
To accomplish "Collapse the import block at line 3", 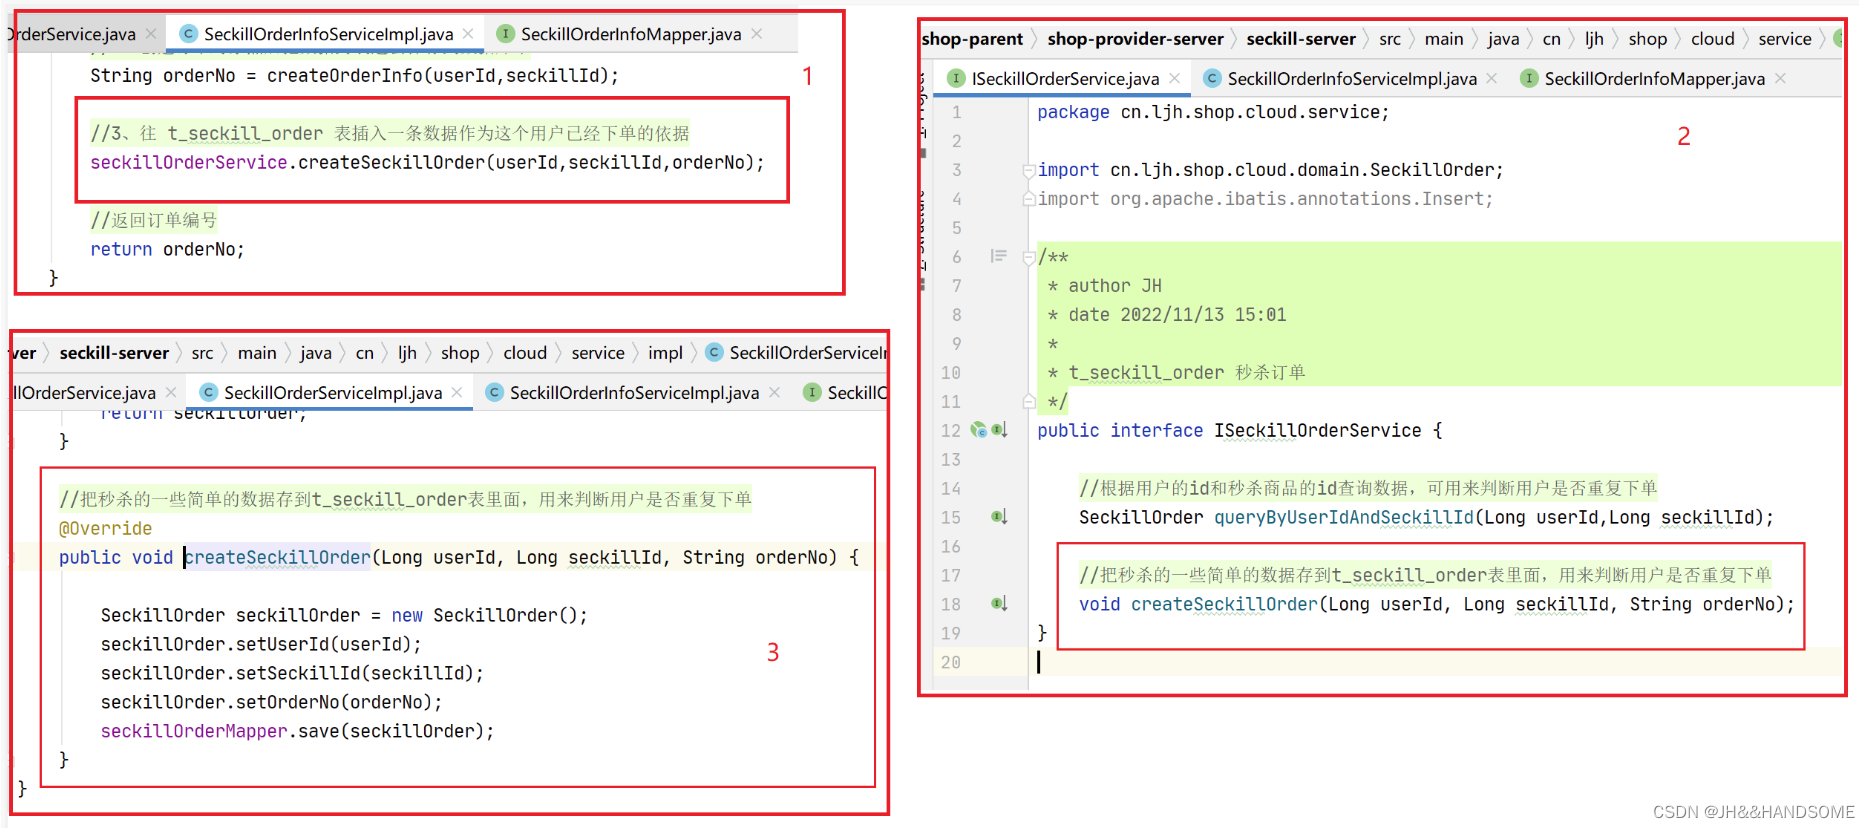I will 1029,171.
